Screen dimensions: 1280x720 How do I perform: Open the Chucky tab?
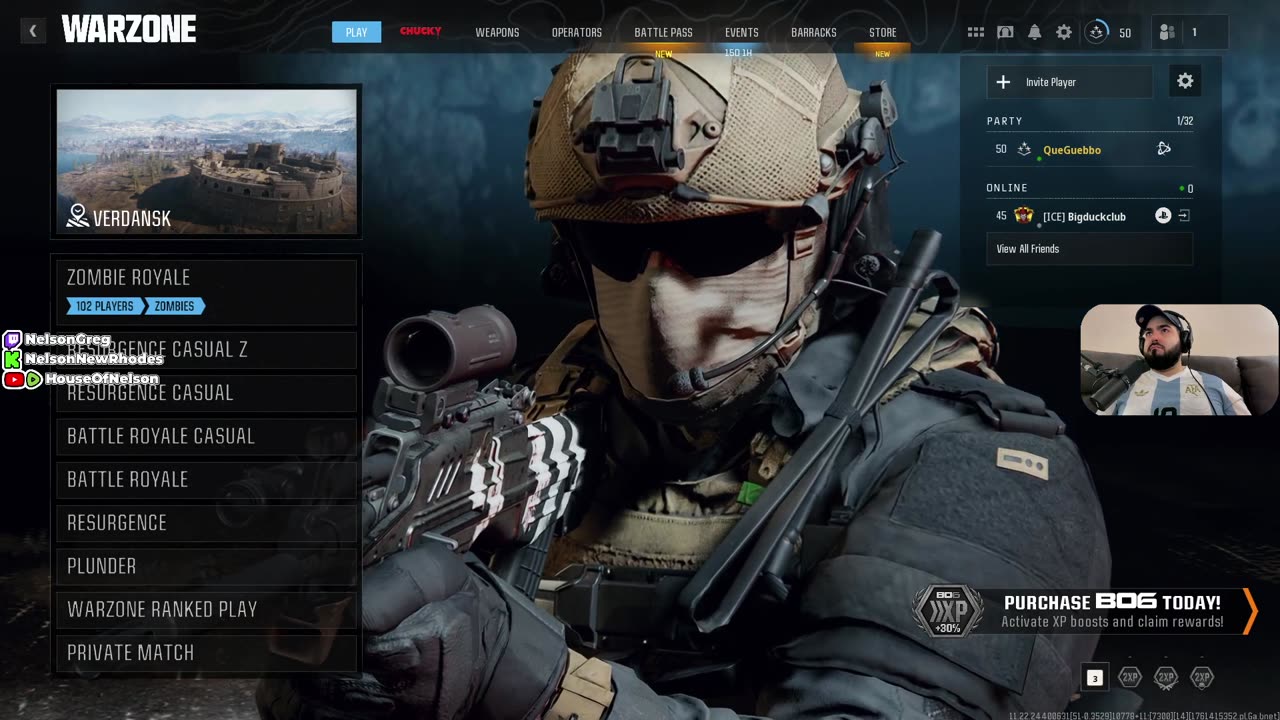tap(421, 32)
